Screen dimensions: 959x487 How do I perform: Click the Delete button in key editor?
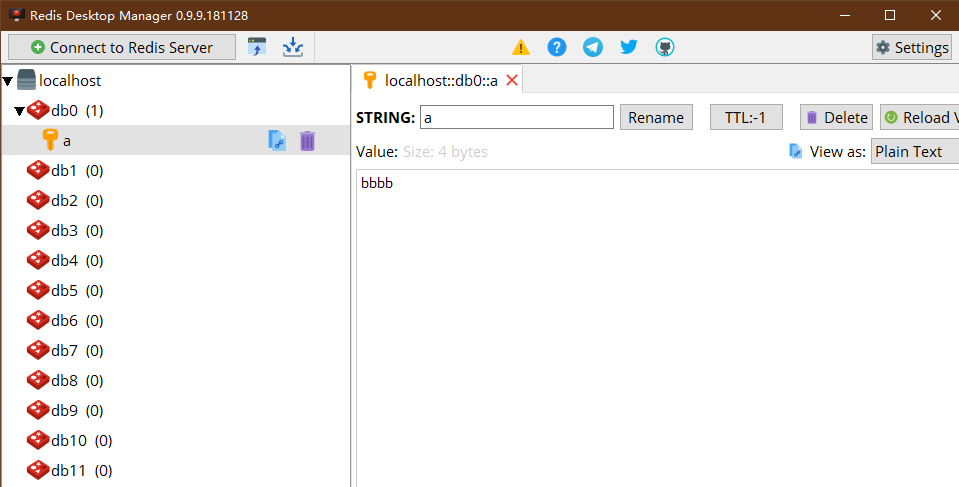[x=837, y=117]
